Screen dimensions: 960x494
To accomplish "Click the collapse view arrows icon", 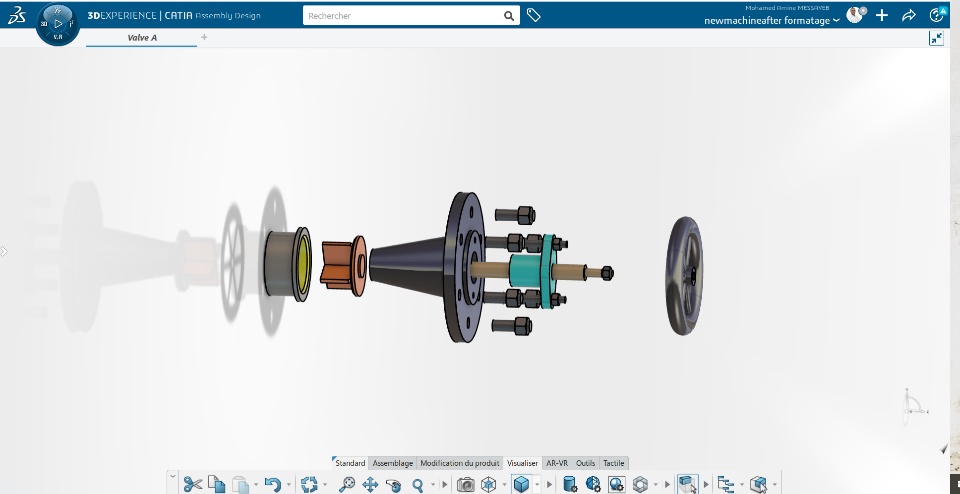I will click(936, 38).
